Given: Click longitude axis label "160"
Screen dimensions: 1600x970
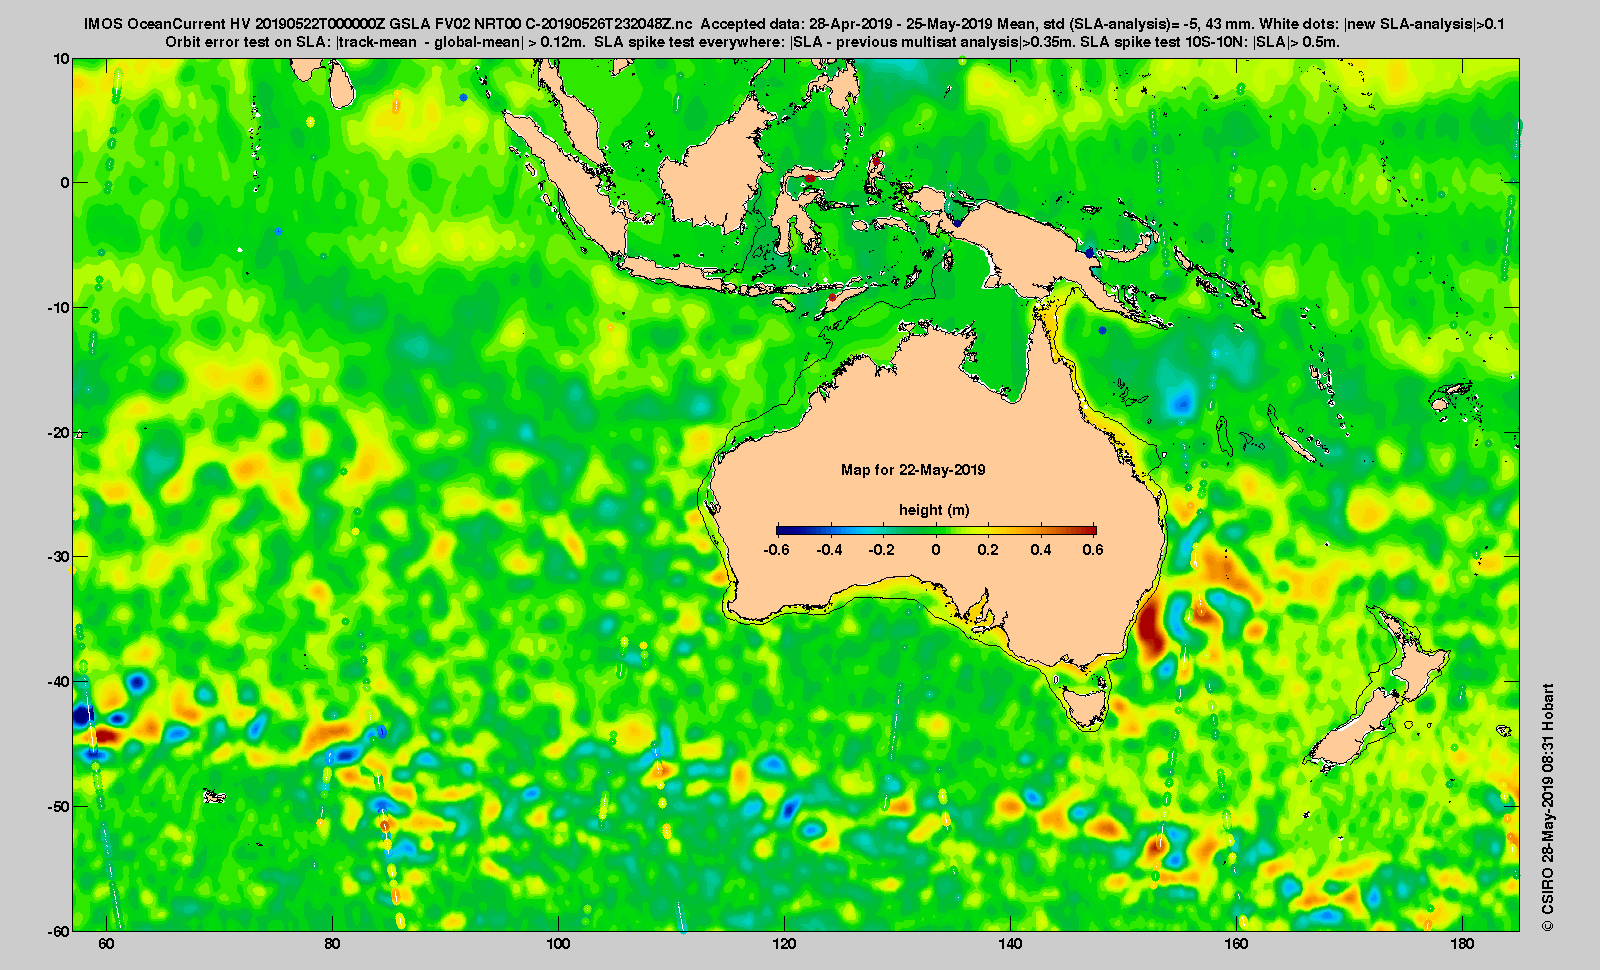Looking at the screenshot, I should (1236, 944).
